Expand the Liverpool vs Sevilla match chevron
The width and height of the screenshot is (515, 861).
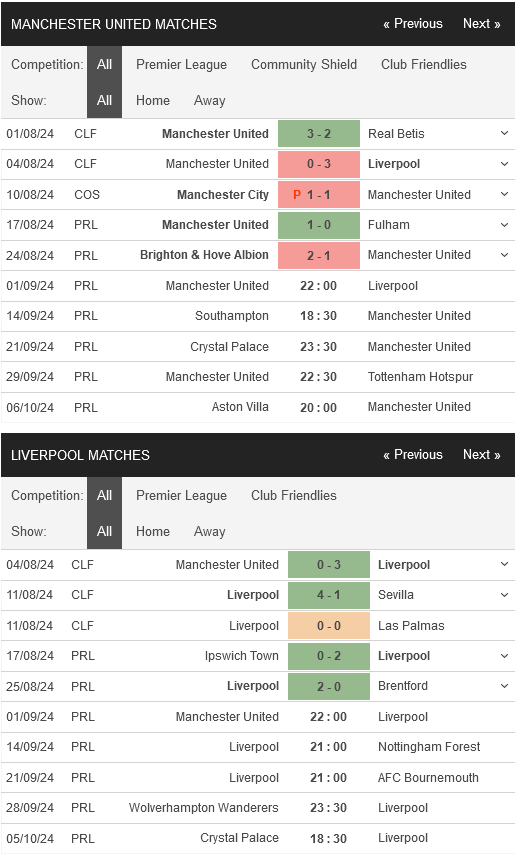504,595
